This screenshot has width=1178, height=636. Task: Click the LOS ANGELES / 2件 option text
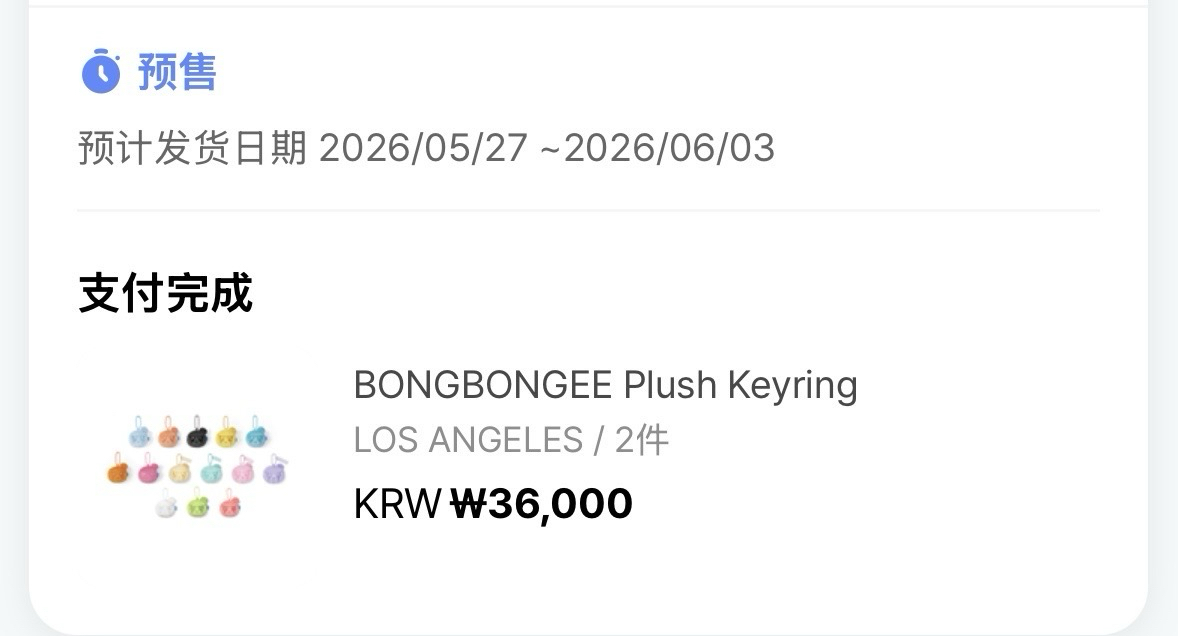pos(511,440)
